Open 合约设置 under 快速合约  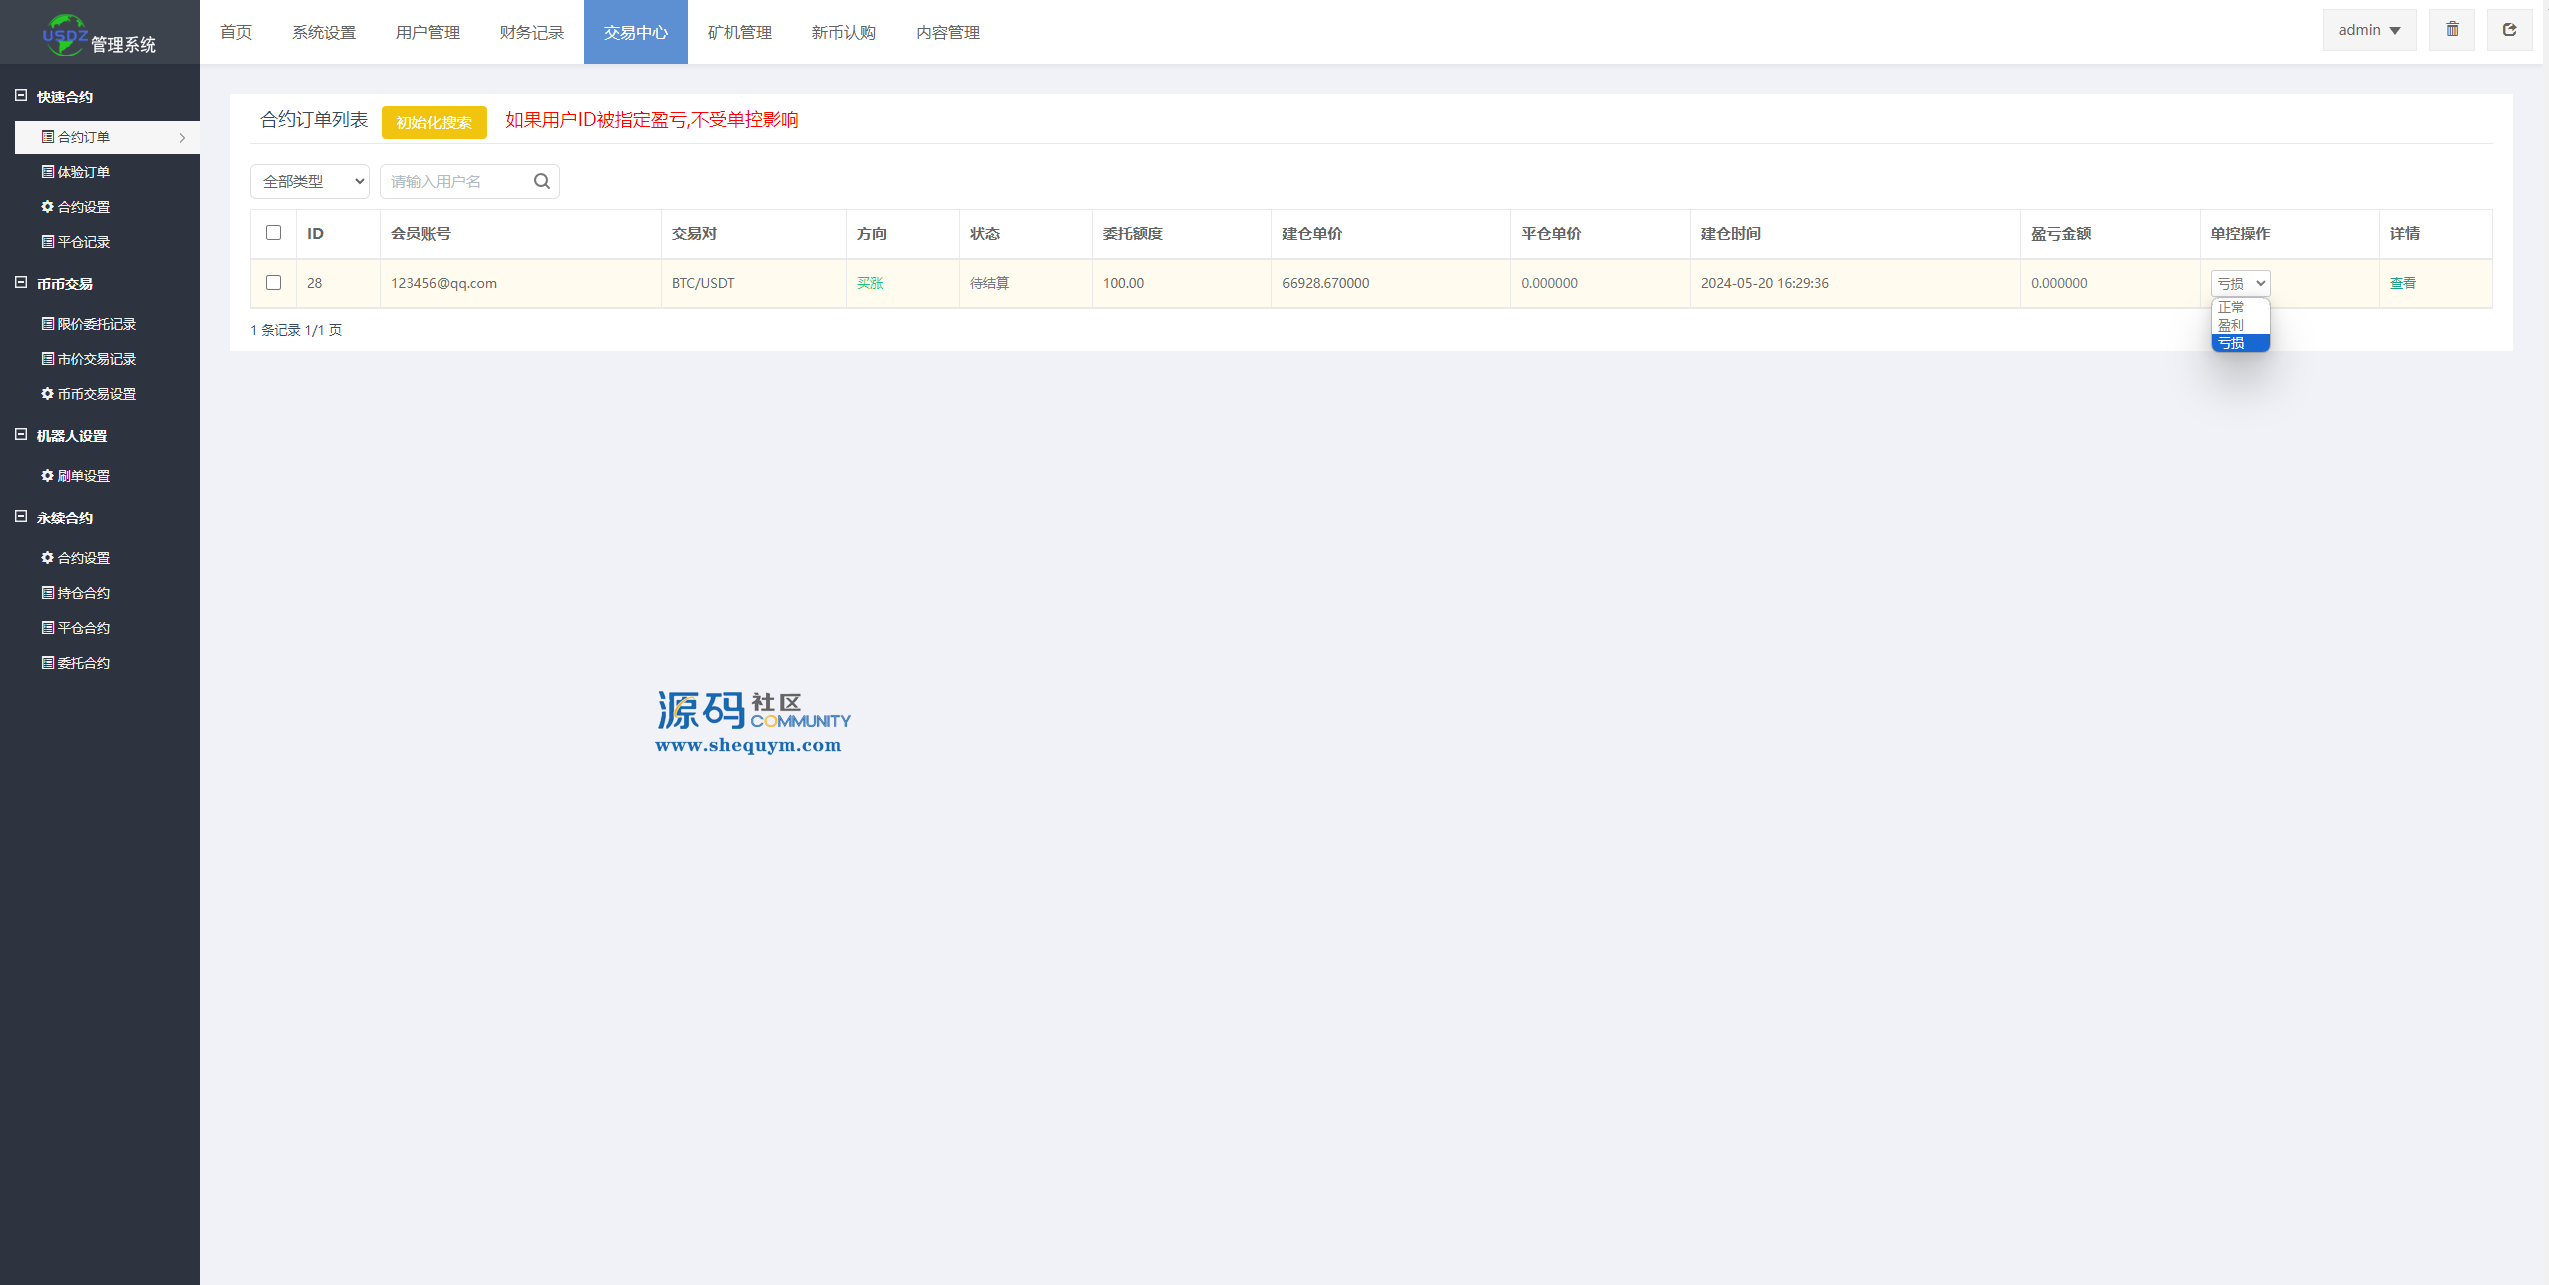click(76, 207)
